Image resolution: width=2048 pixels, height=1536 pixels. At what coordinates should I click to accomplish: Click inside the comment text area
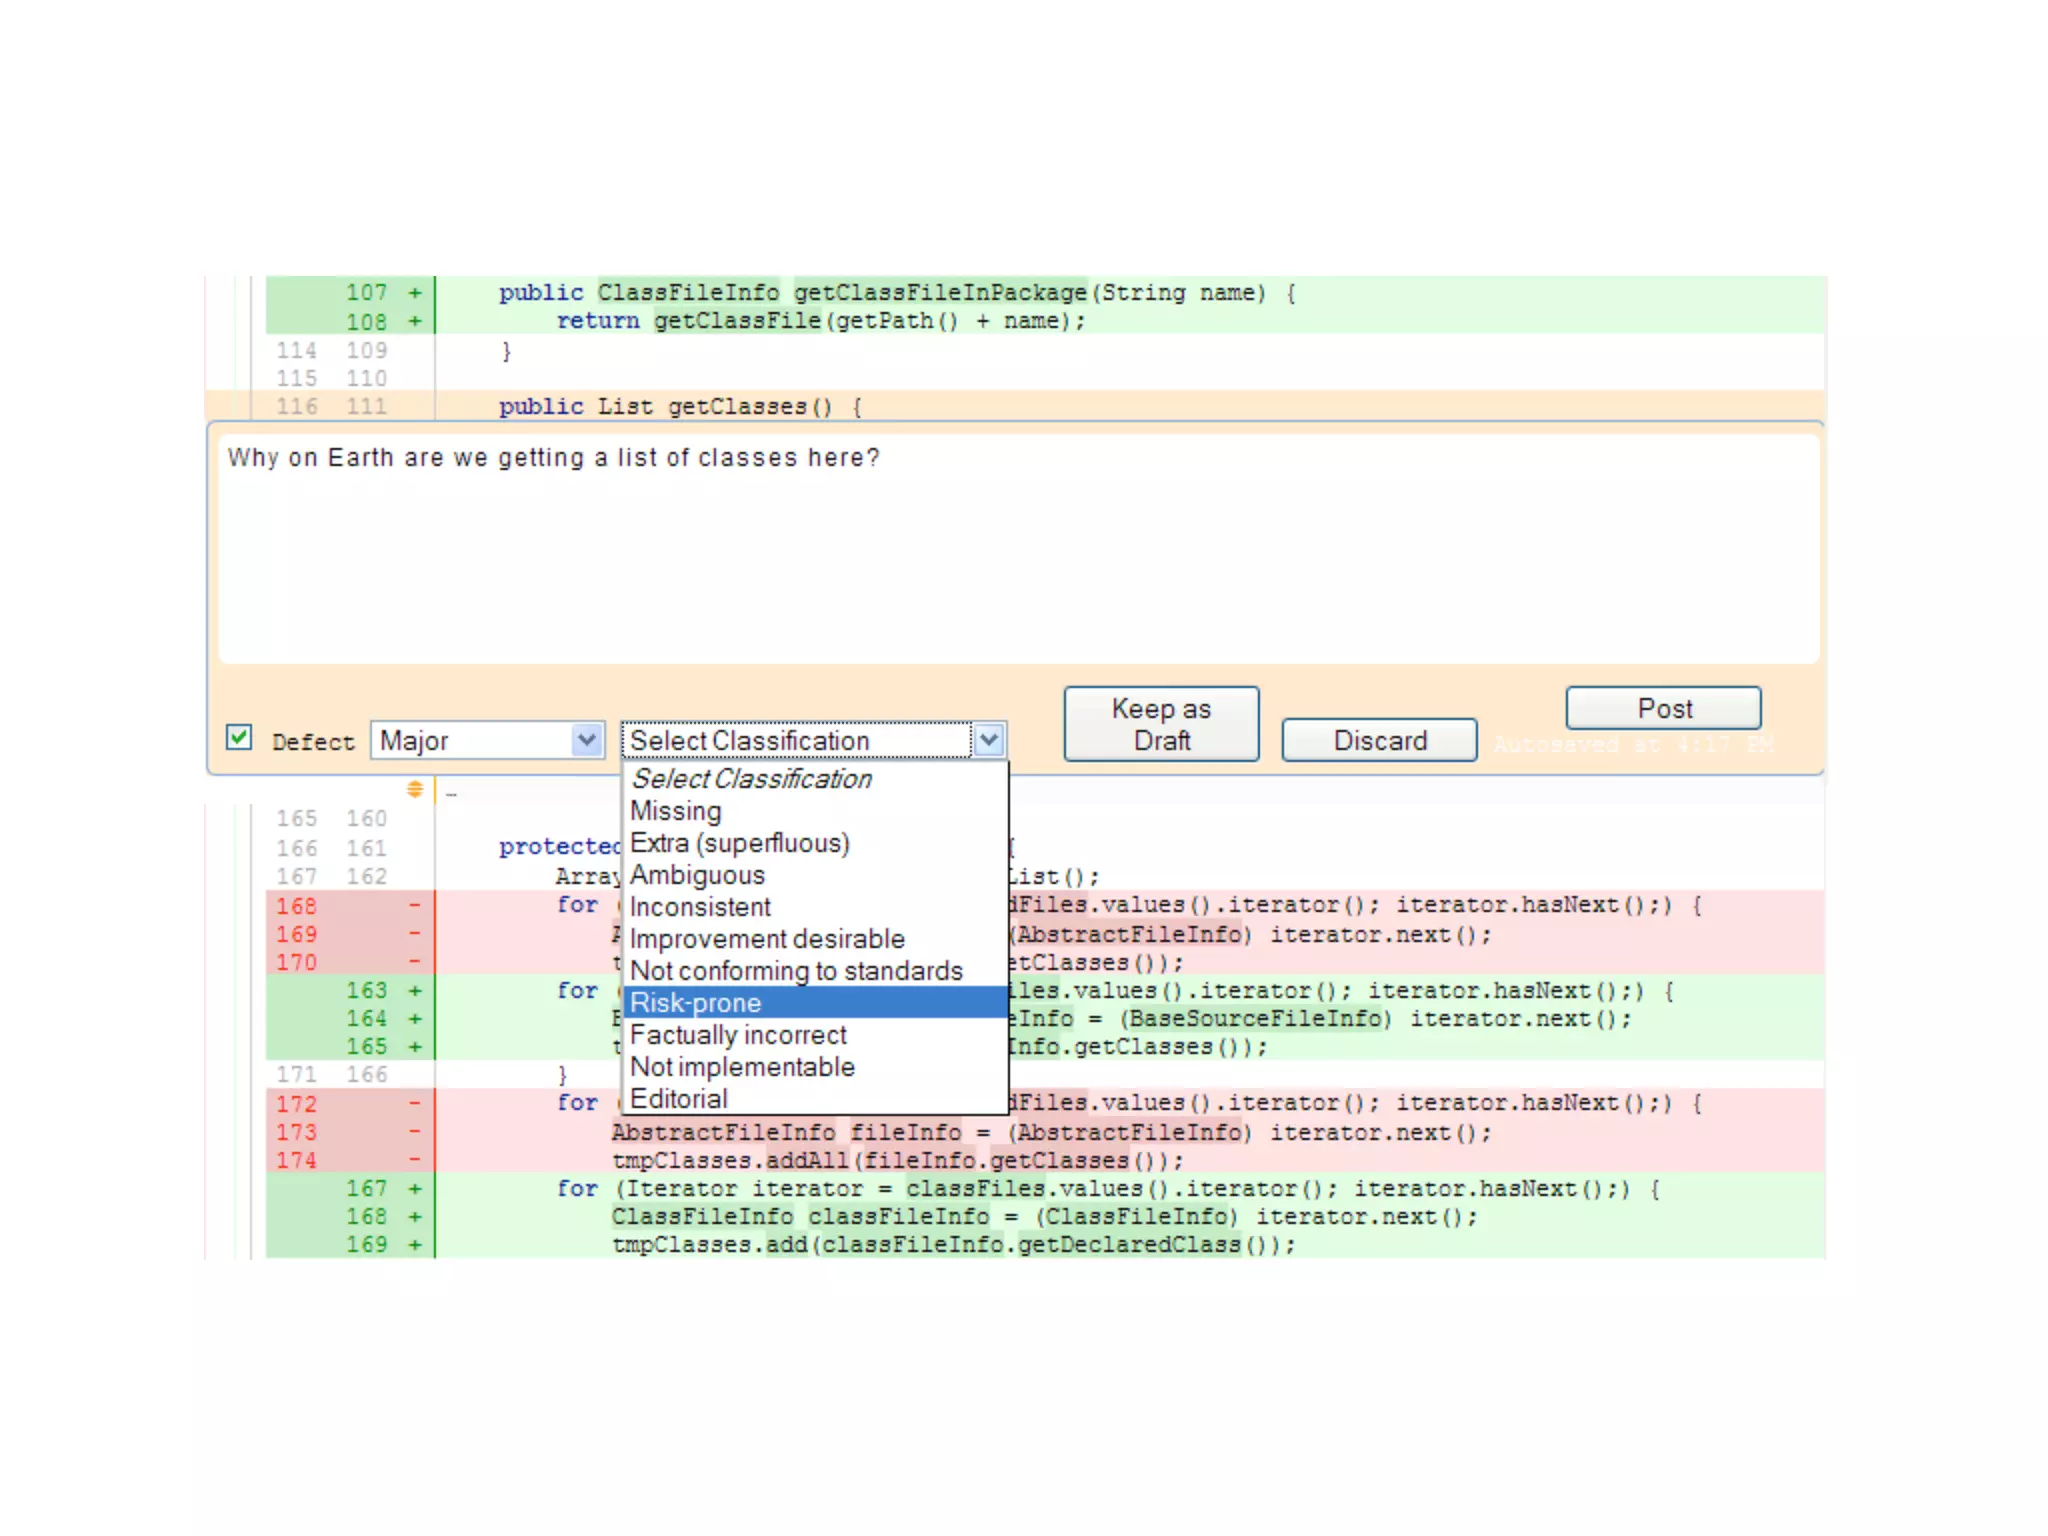tap(1018, 550)
